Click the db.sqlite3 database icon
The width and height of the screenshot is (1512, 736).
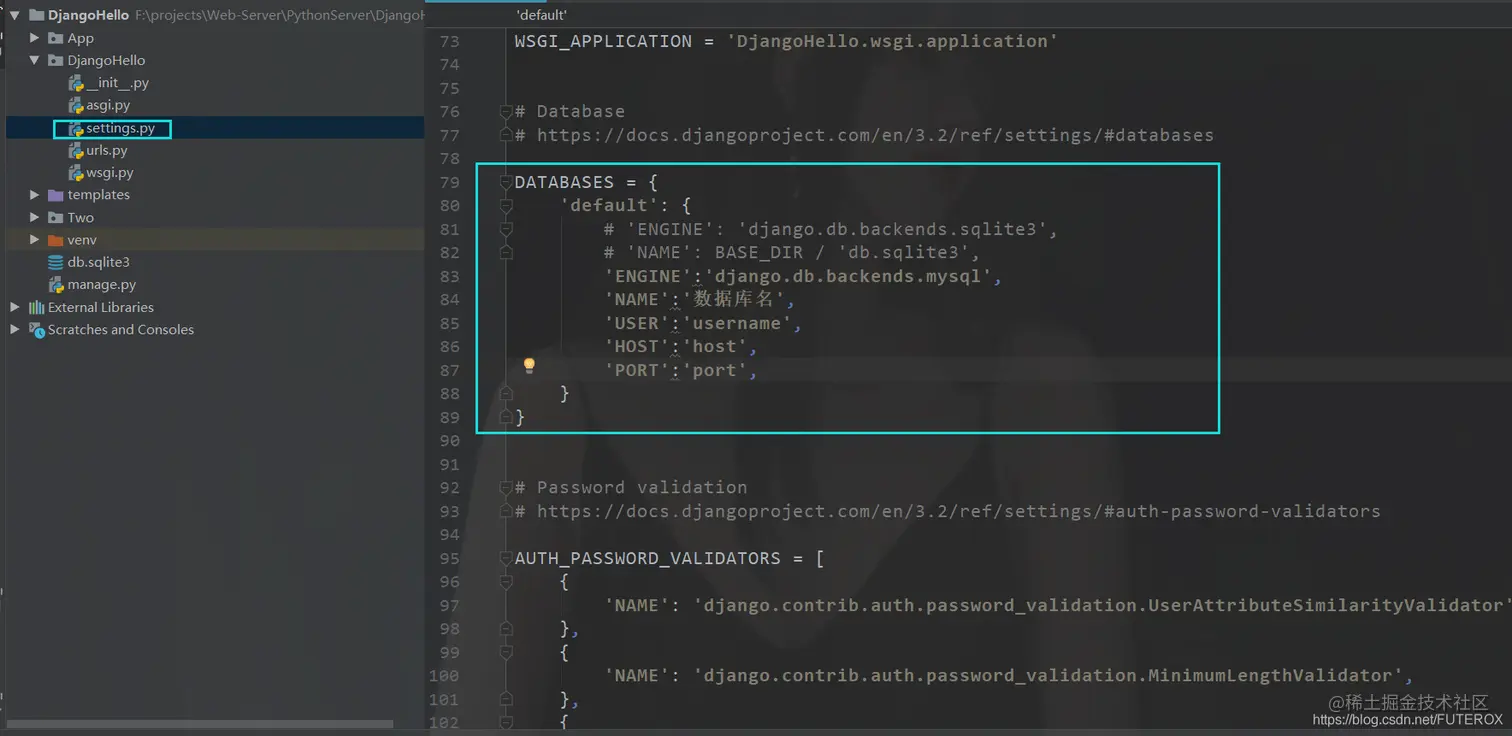(x=56, y=262)
